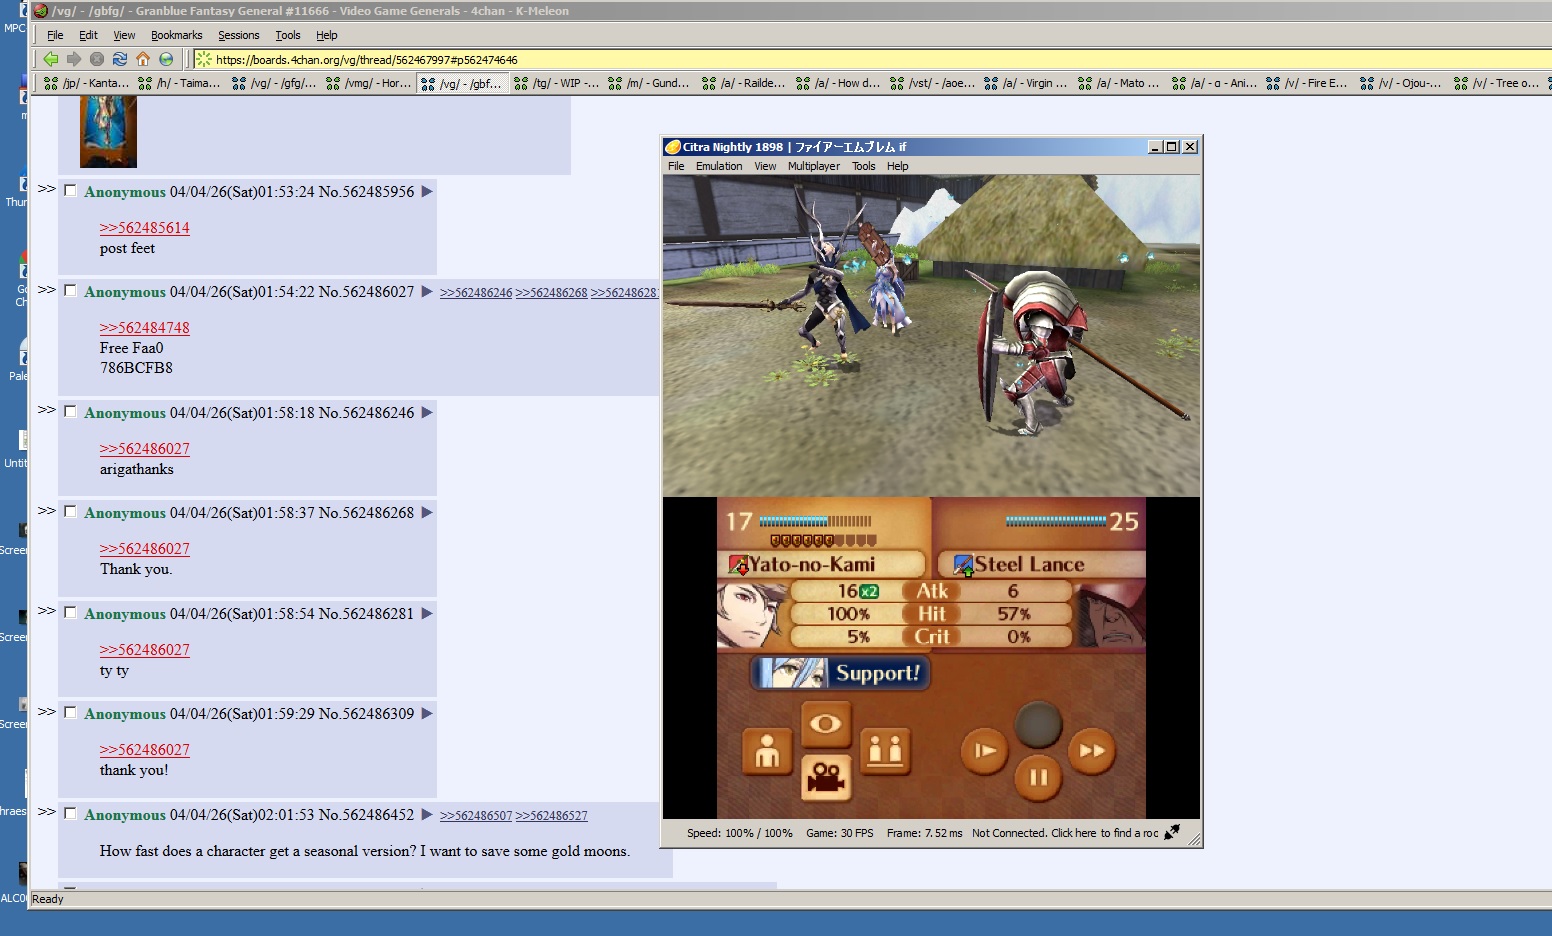Fast-forward the battle animation in the game
The width and height of the screenshot is (1552, 936).
click(1091, 751)
